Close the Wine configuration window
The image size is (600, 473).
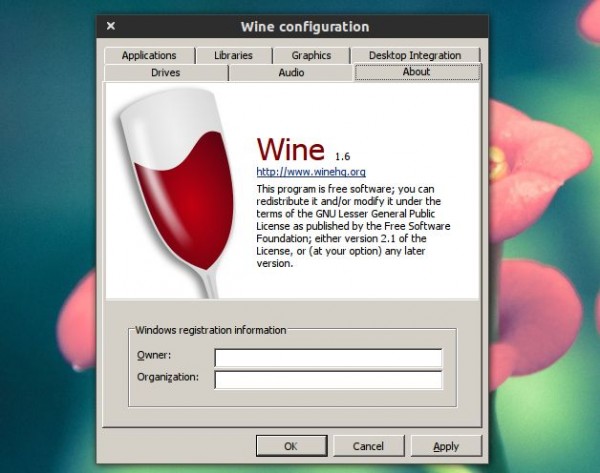(110, 26)
